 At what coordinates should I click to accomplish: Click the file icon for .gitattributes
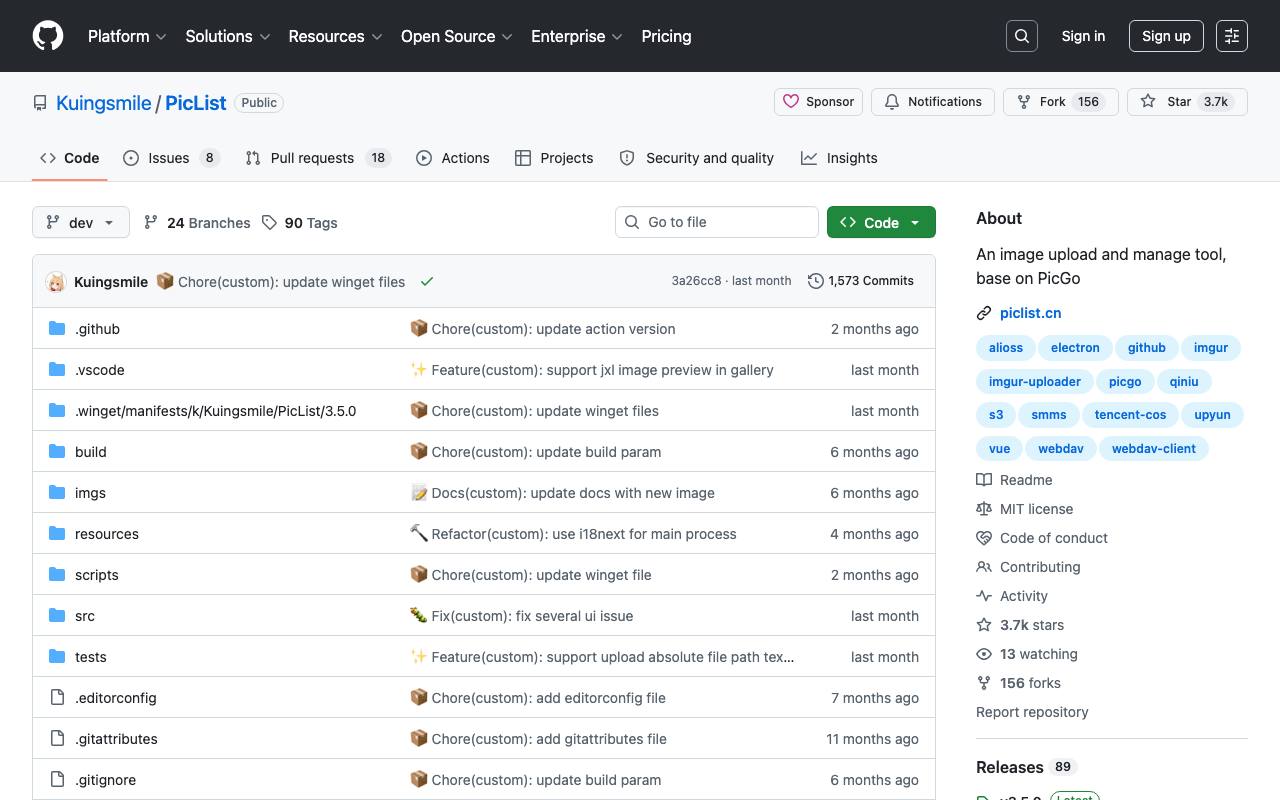(57, 738)
